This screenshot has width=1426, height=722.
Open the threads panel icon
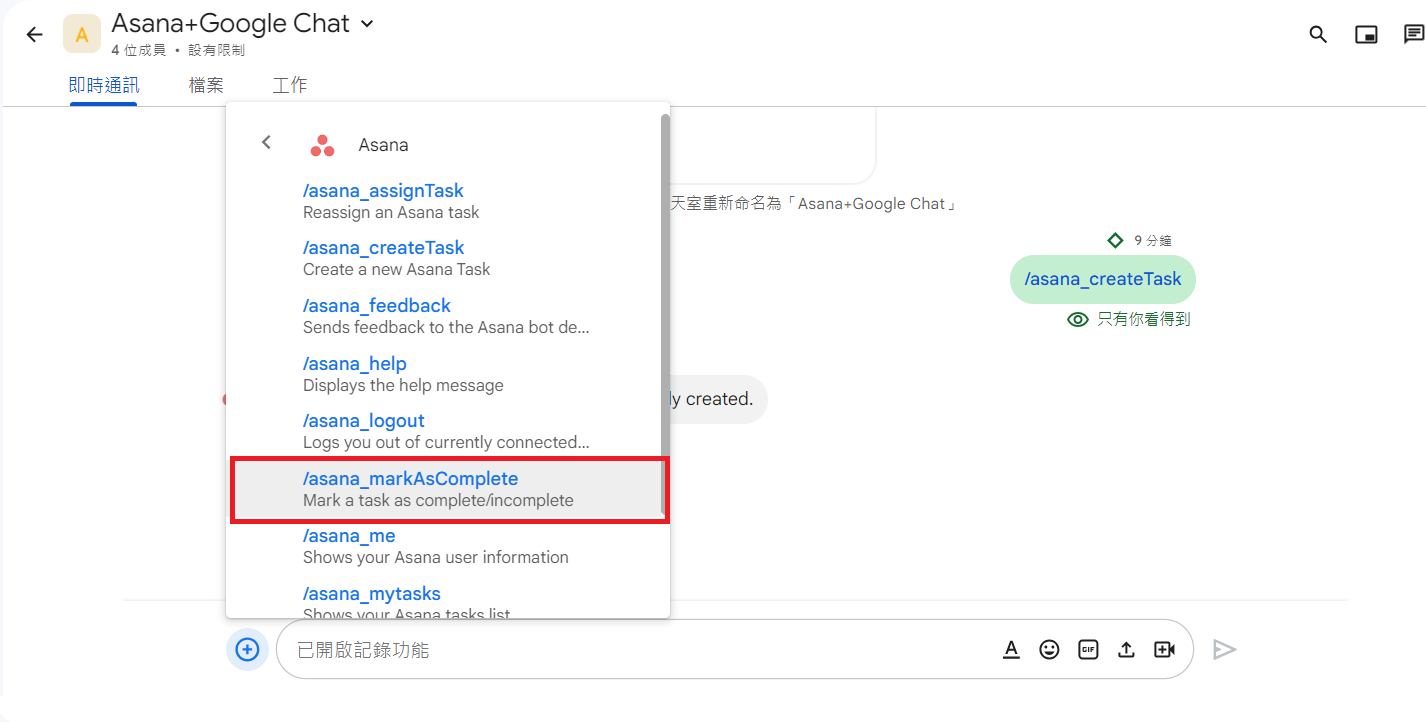[1413, 34]
